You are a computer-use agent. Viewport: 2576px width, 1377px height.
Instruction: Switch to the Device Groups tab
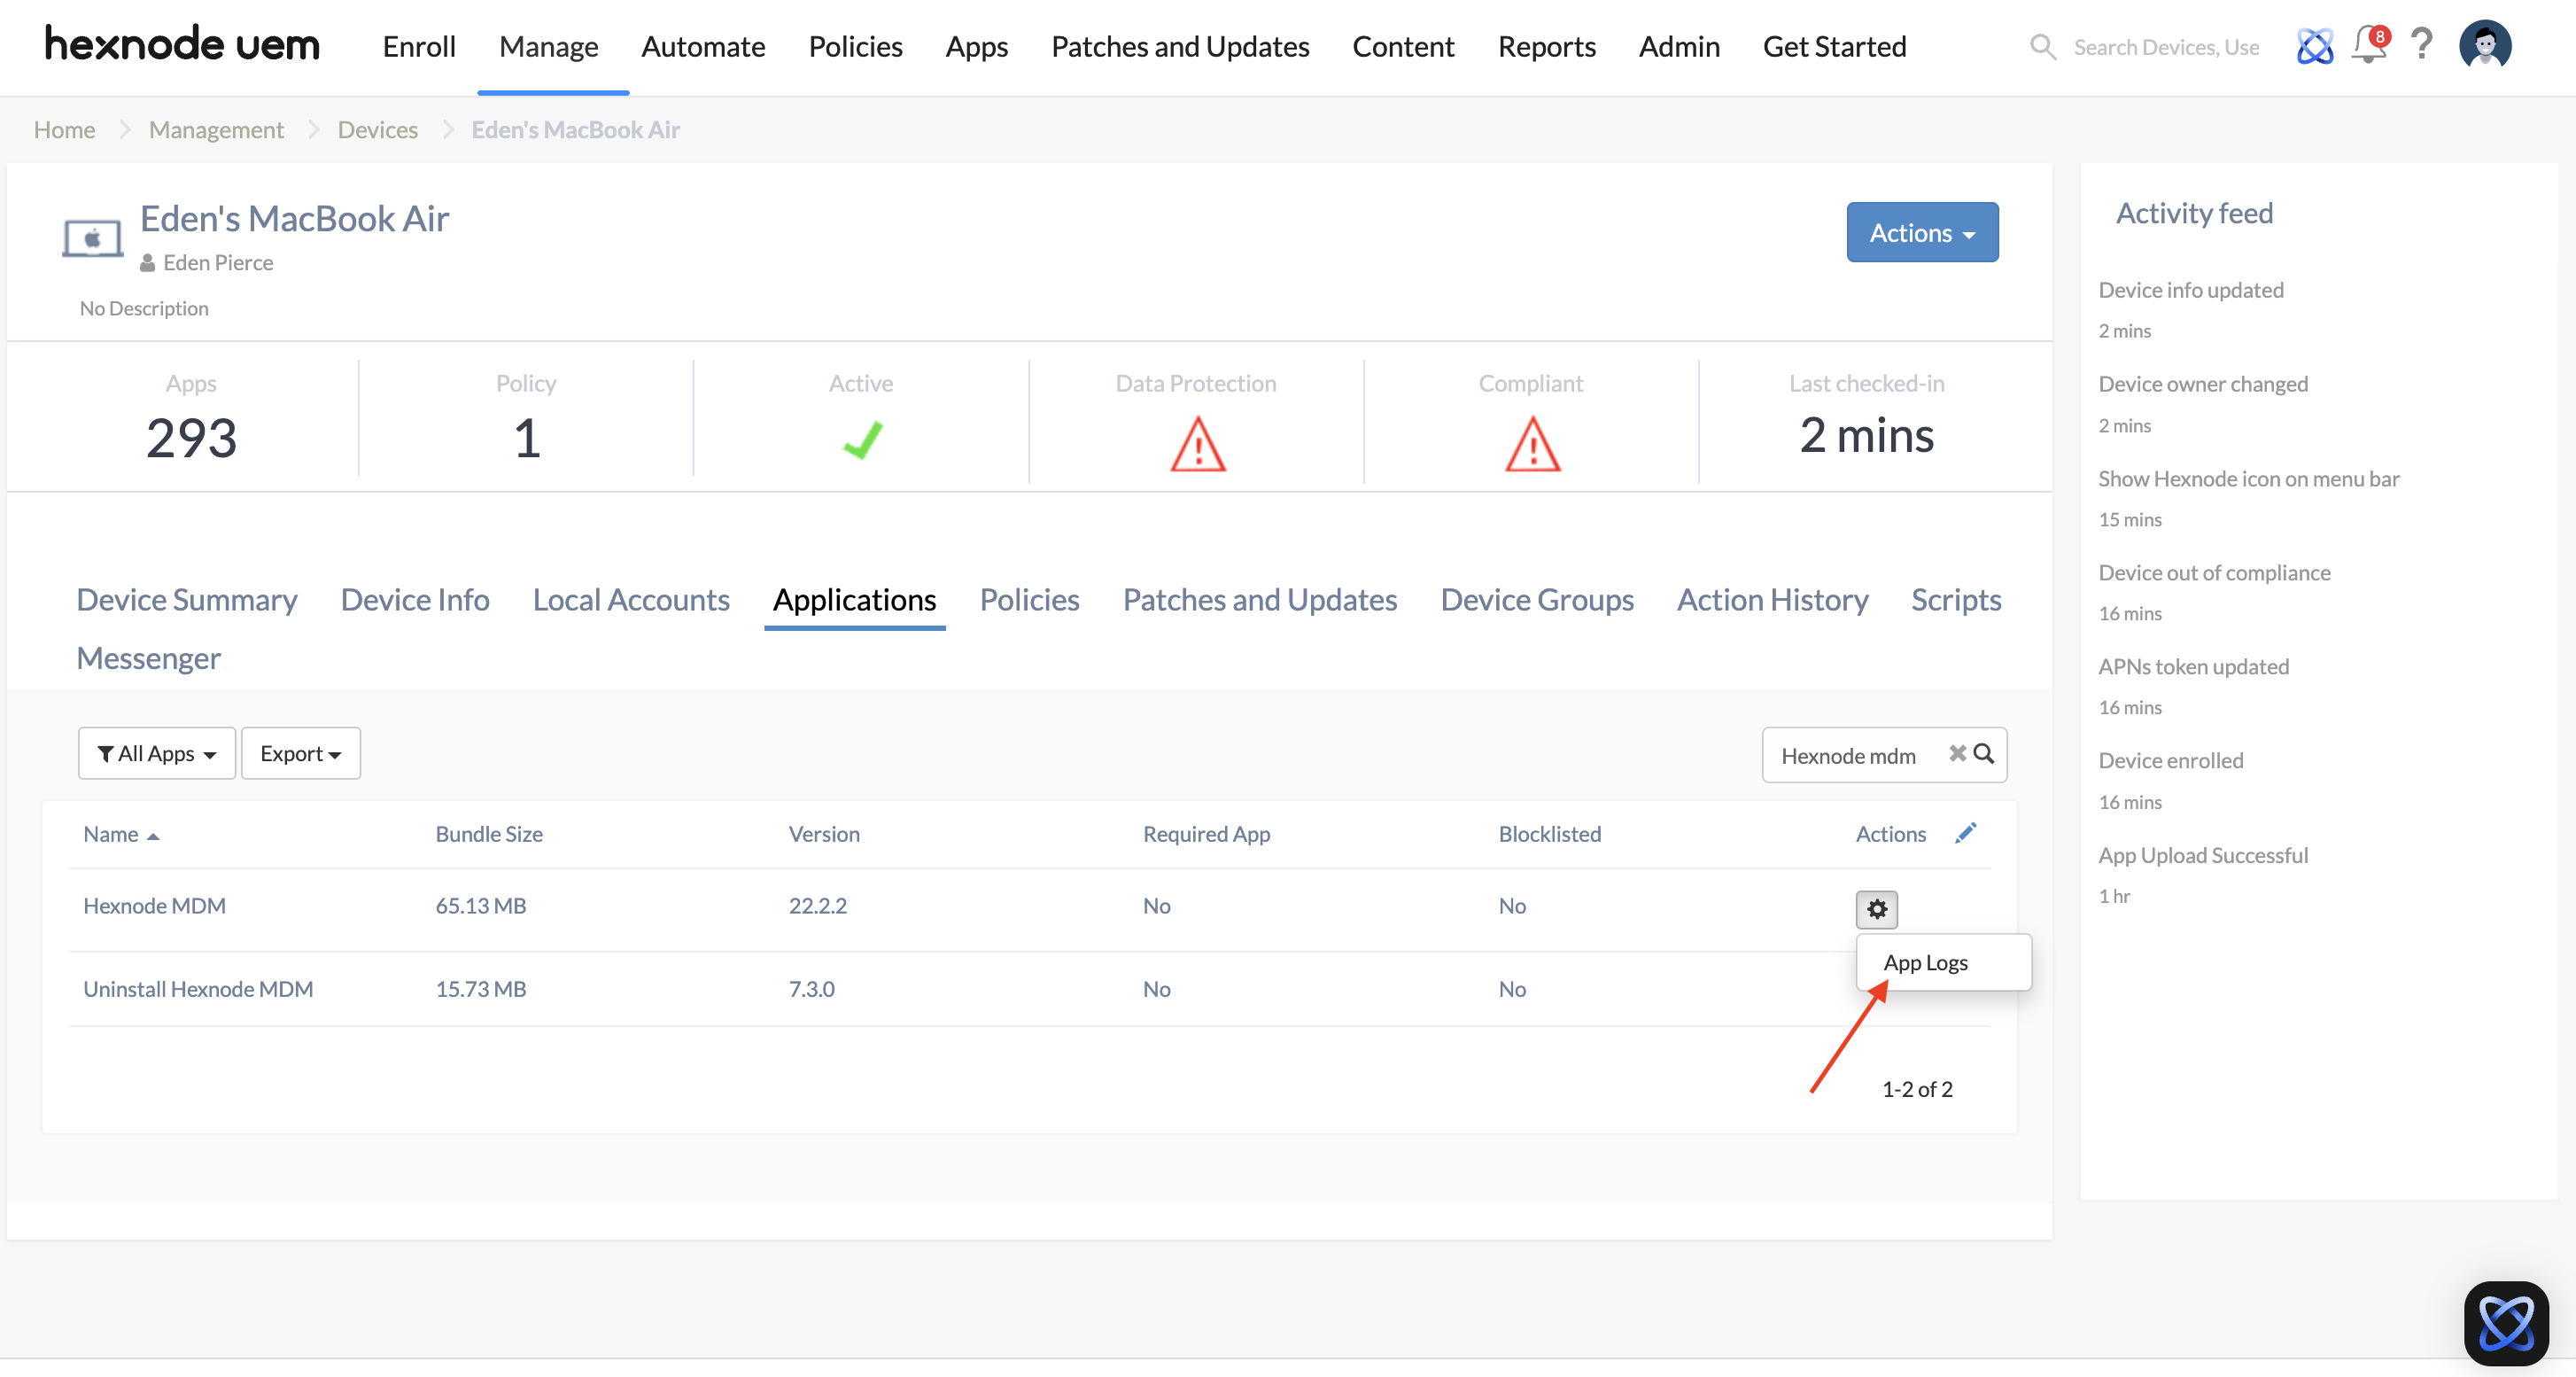1537,600
